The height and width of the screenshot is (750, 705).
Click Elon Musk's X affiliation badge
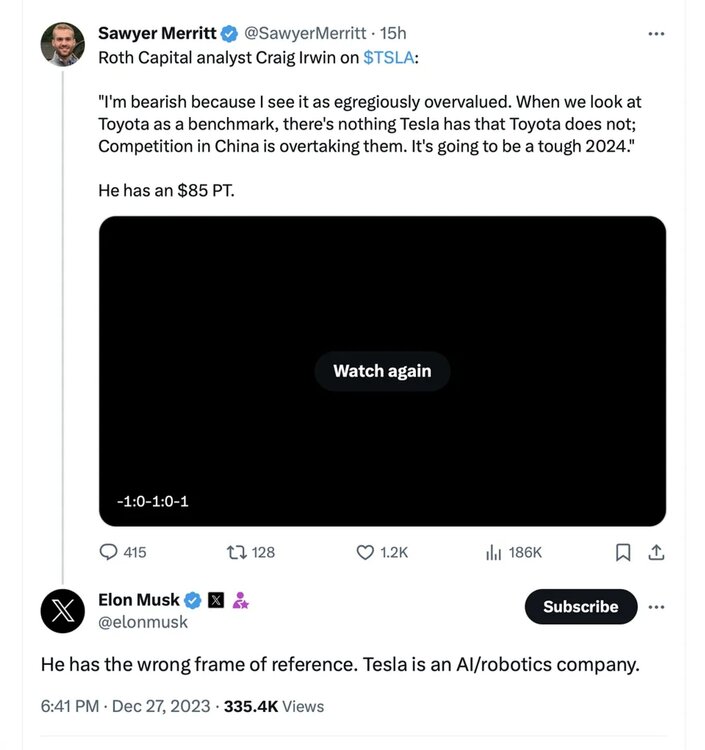(216, 600)
